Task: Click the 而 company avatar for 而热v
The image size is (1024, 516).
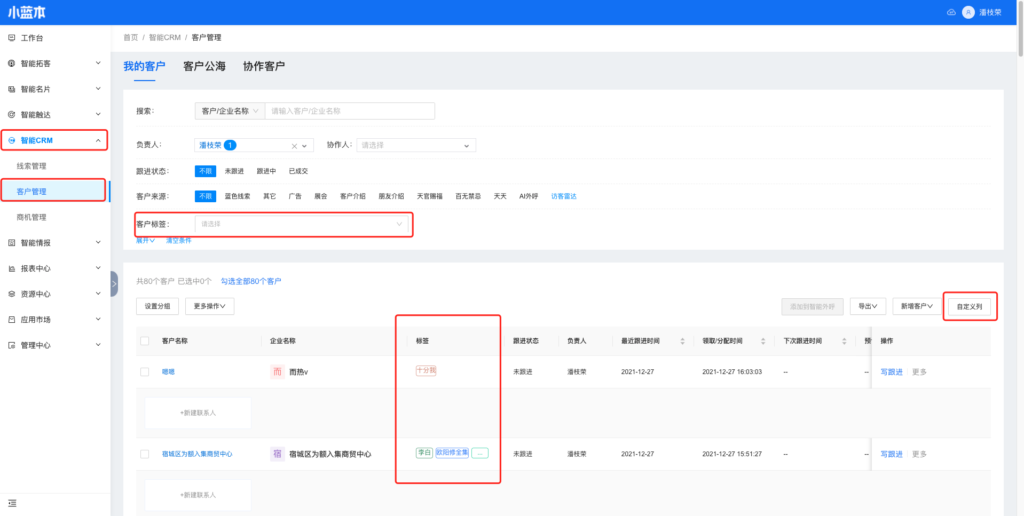Action: pos(277,371)
